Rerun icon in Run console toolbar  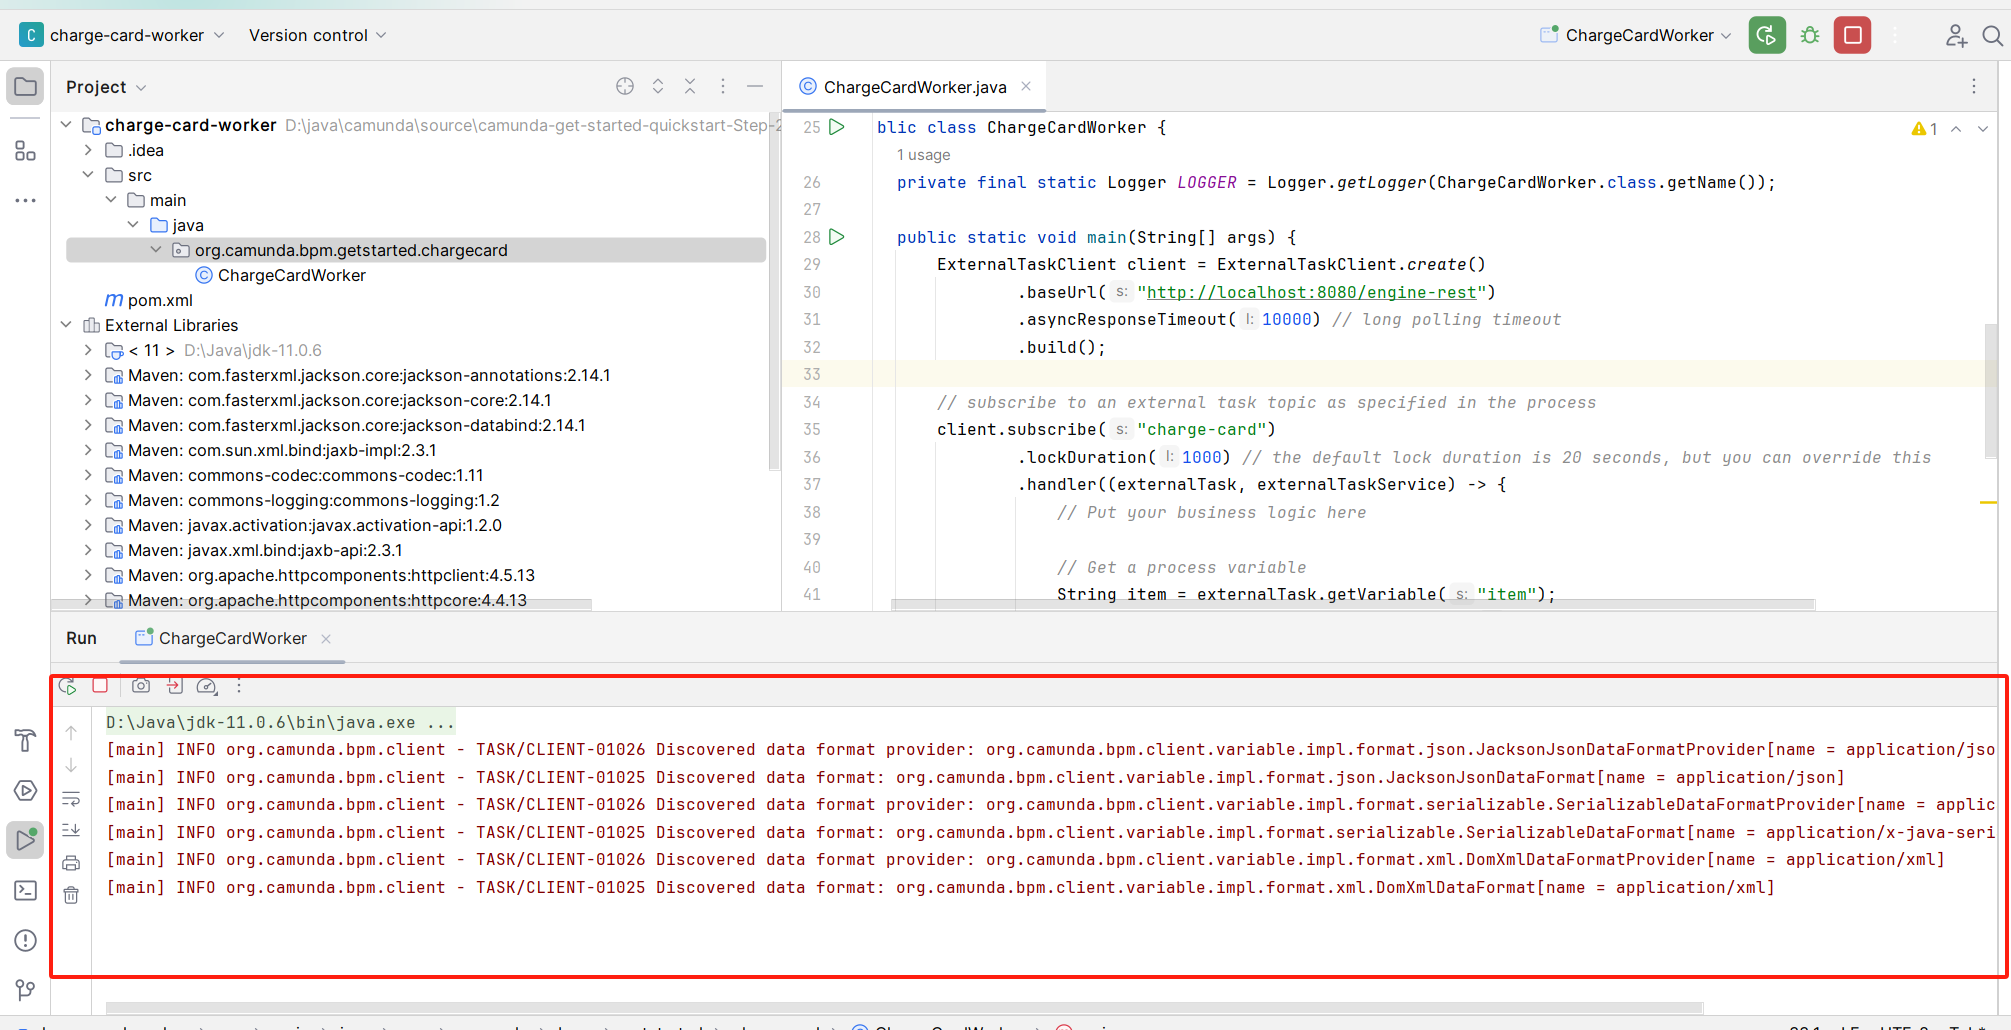click(68, 686)
